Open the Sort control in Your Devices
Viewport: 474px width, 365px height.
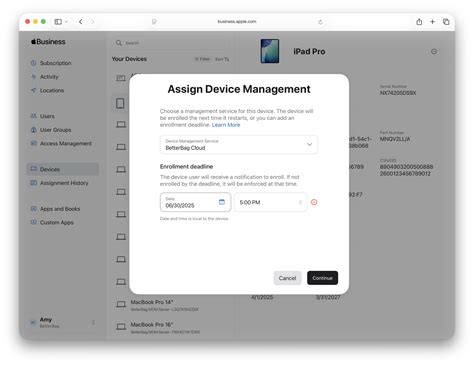[222, 59]
